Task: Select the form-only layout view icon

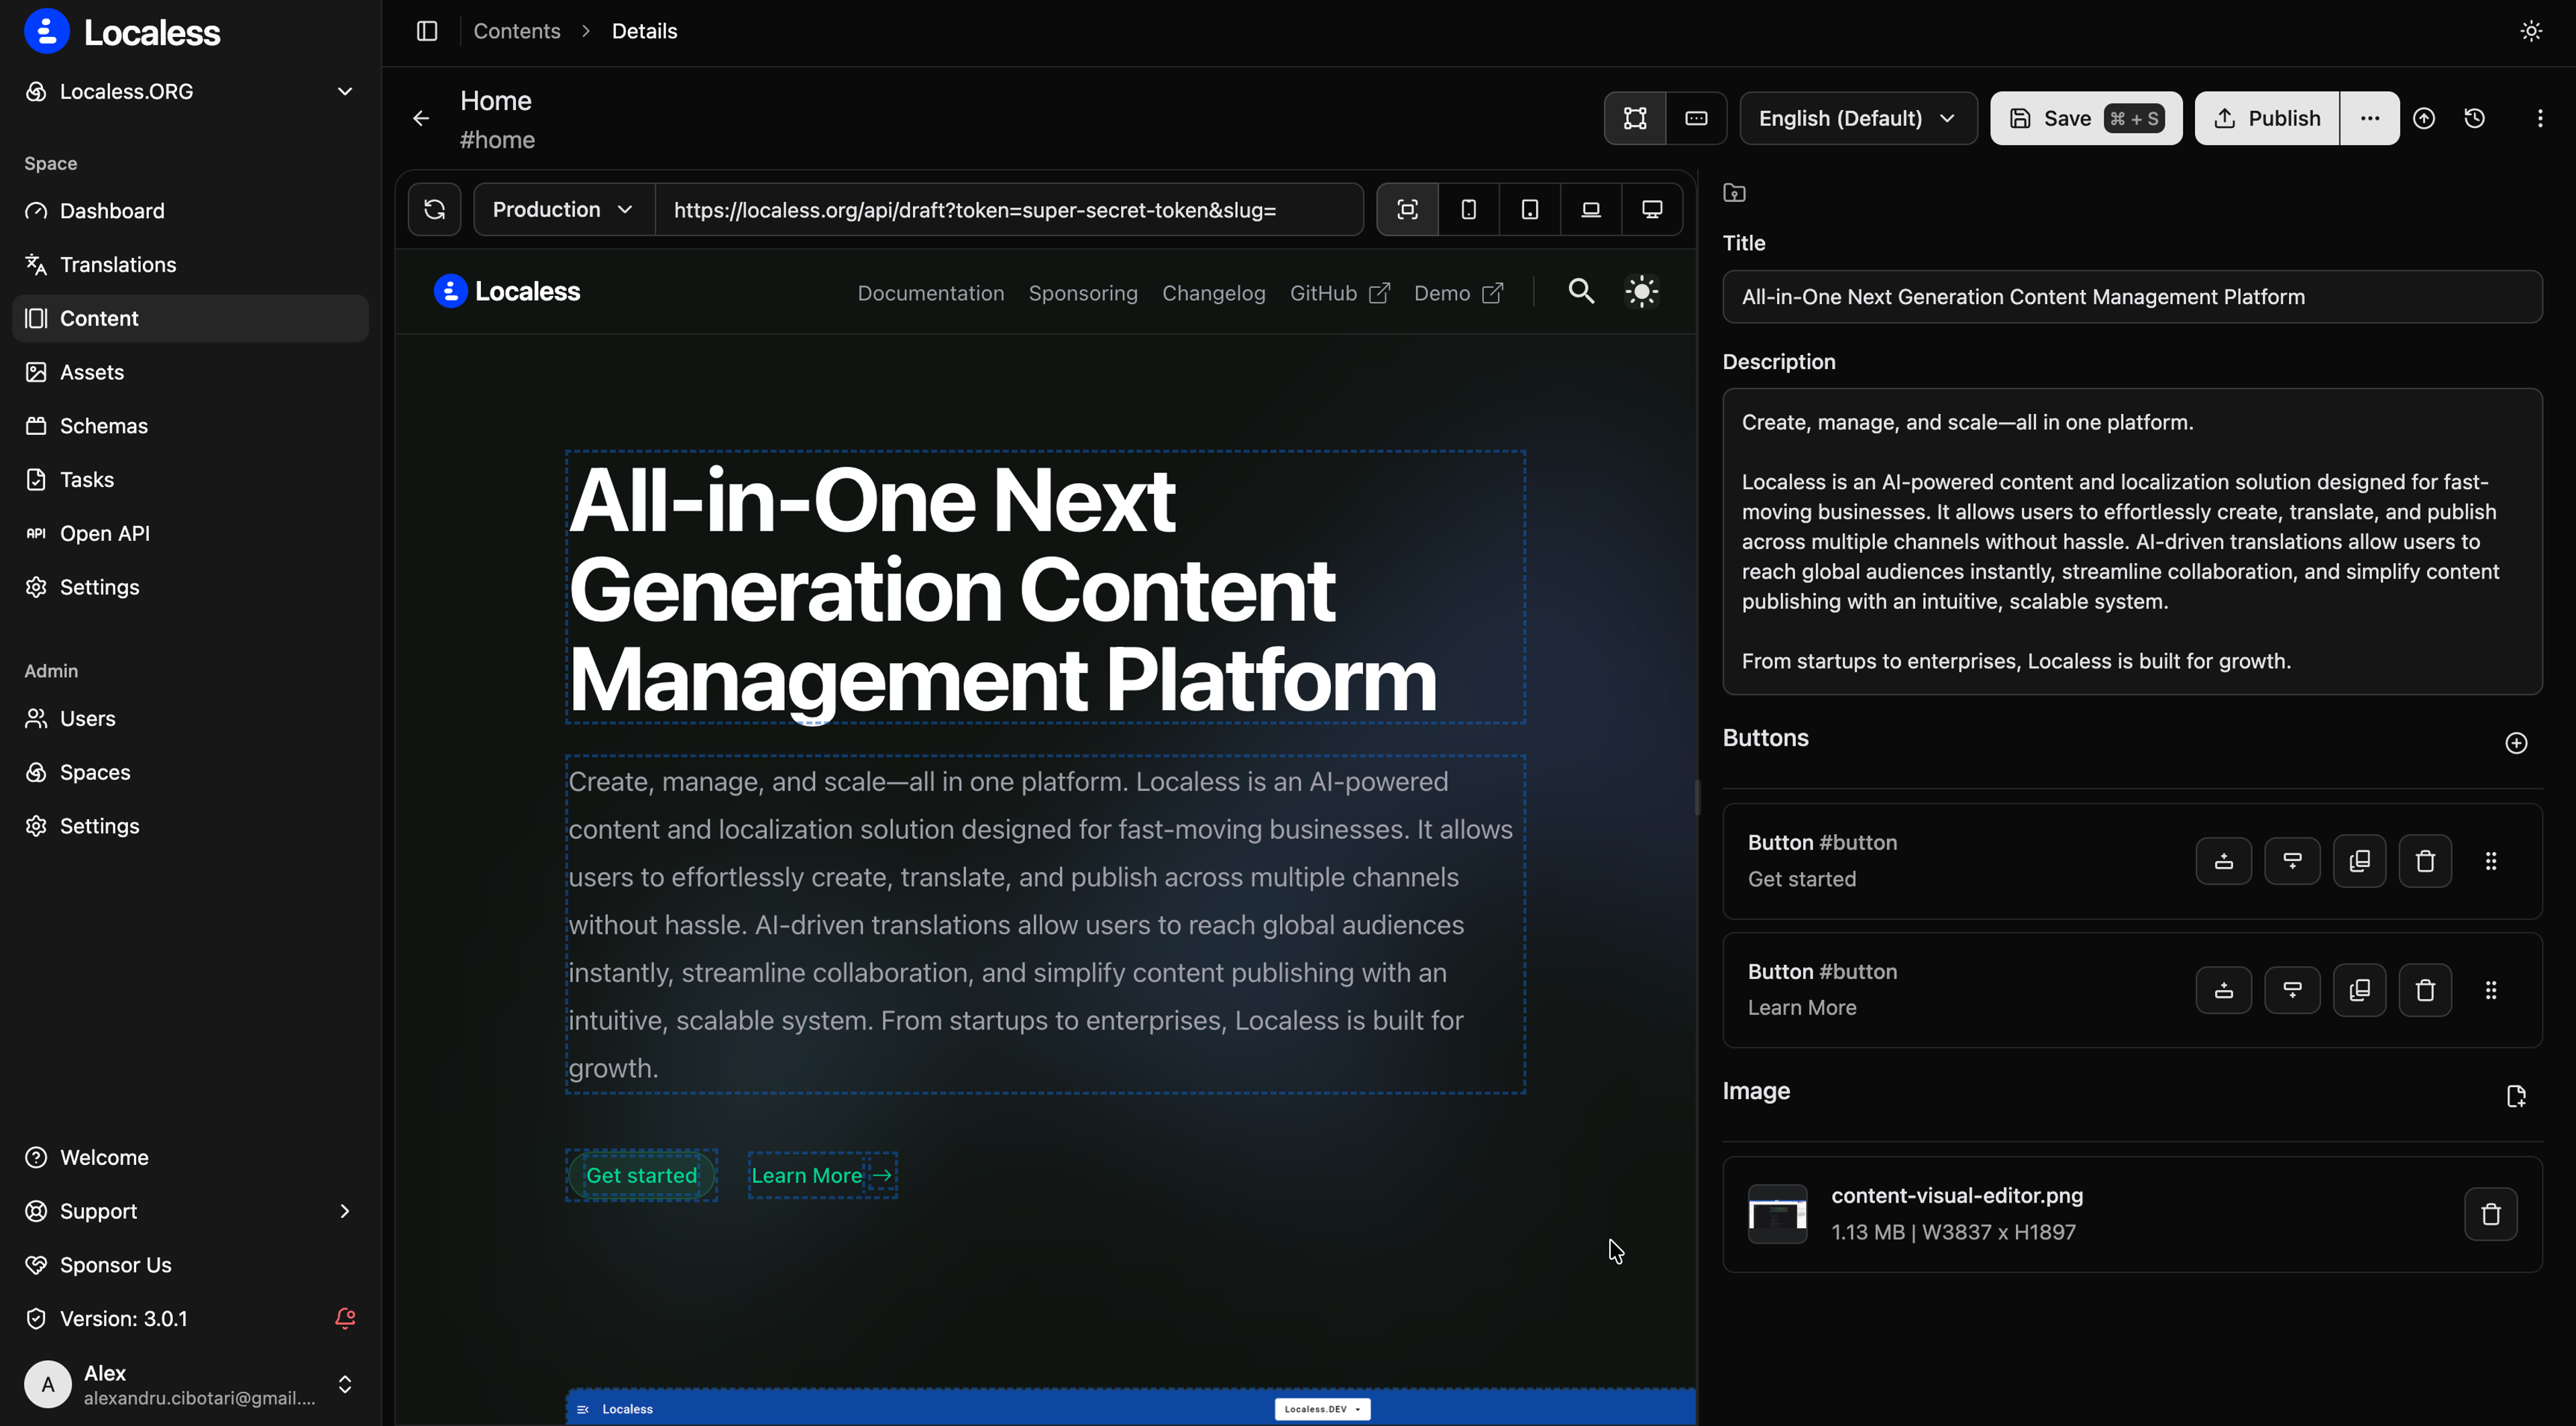Action: (x=1696, y=118)
